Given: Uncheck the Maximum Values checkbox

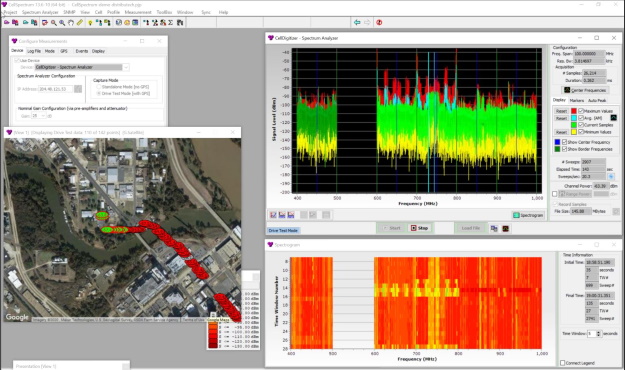Looking at the screenshot, I should 581,111.
